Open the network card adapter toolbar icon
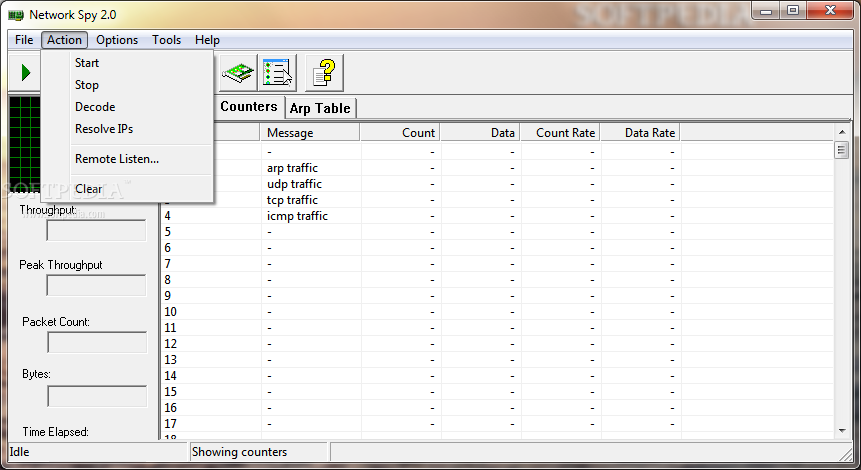The image size is (861, 470). (238, 72)
